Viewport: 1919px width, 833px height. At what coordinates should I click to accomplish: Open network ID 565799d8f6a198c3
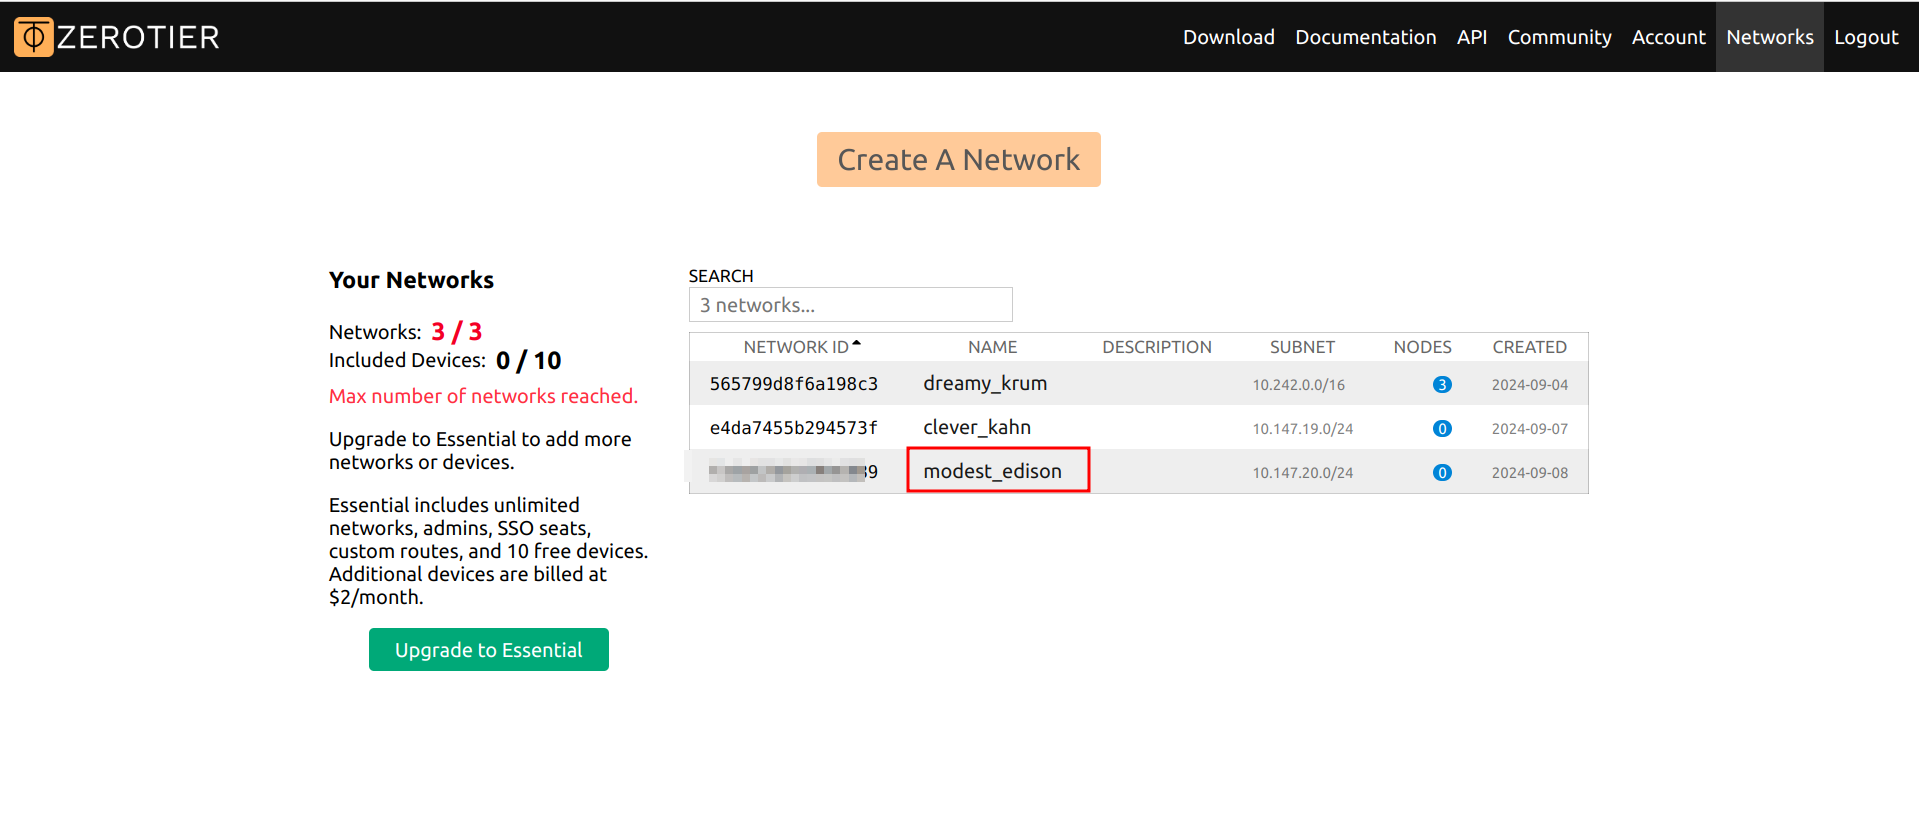pos(793,384)
